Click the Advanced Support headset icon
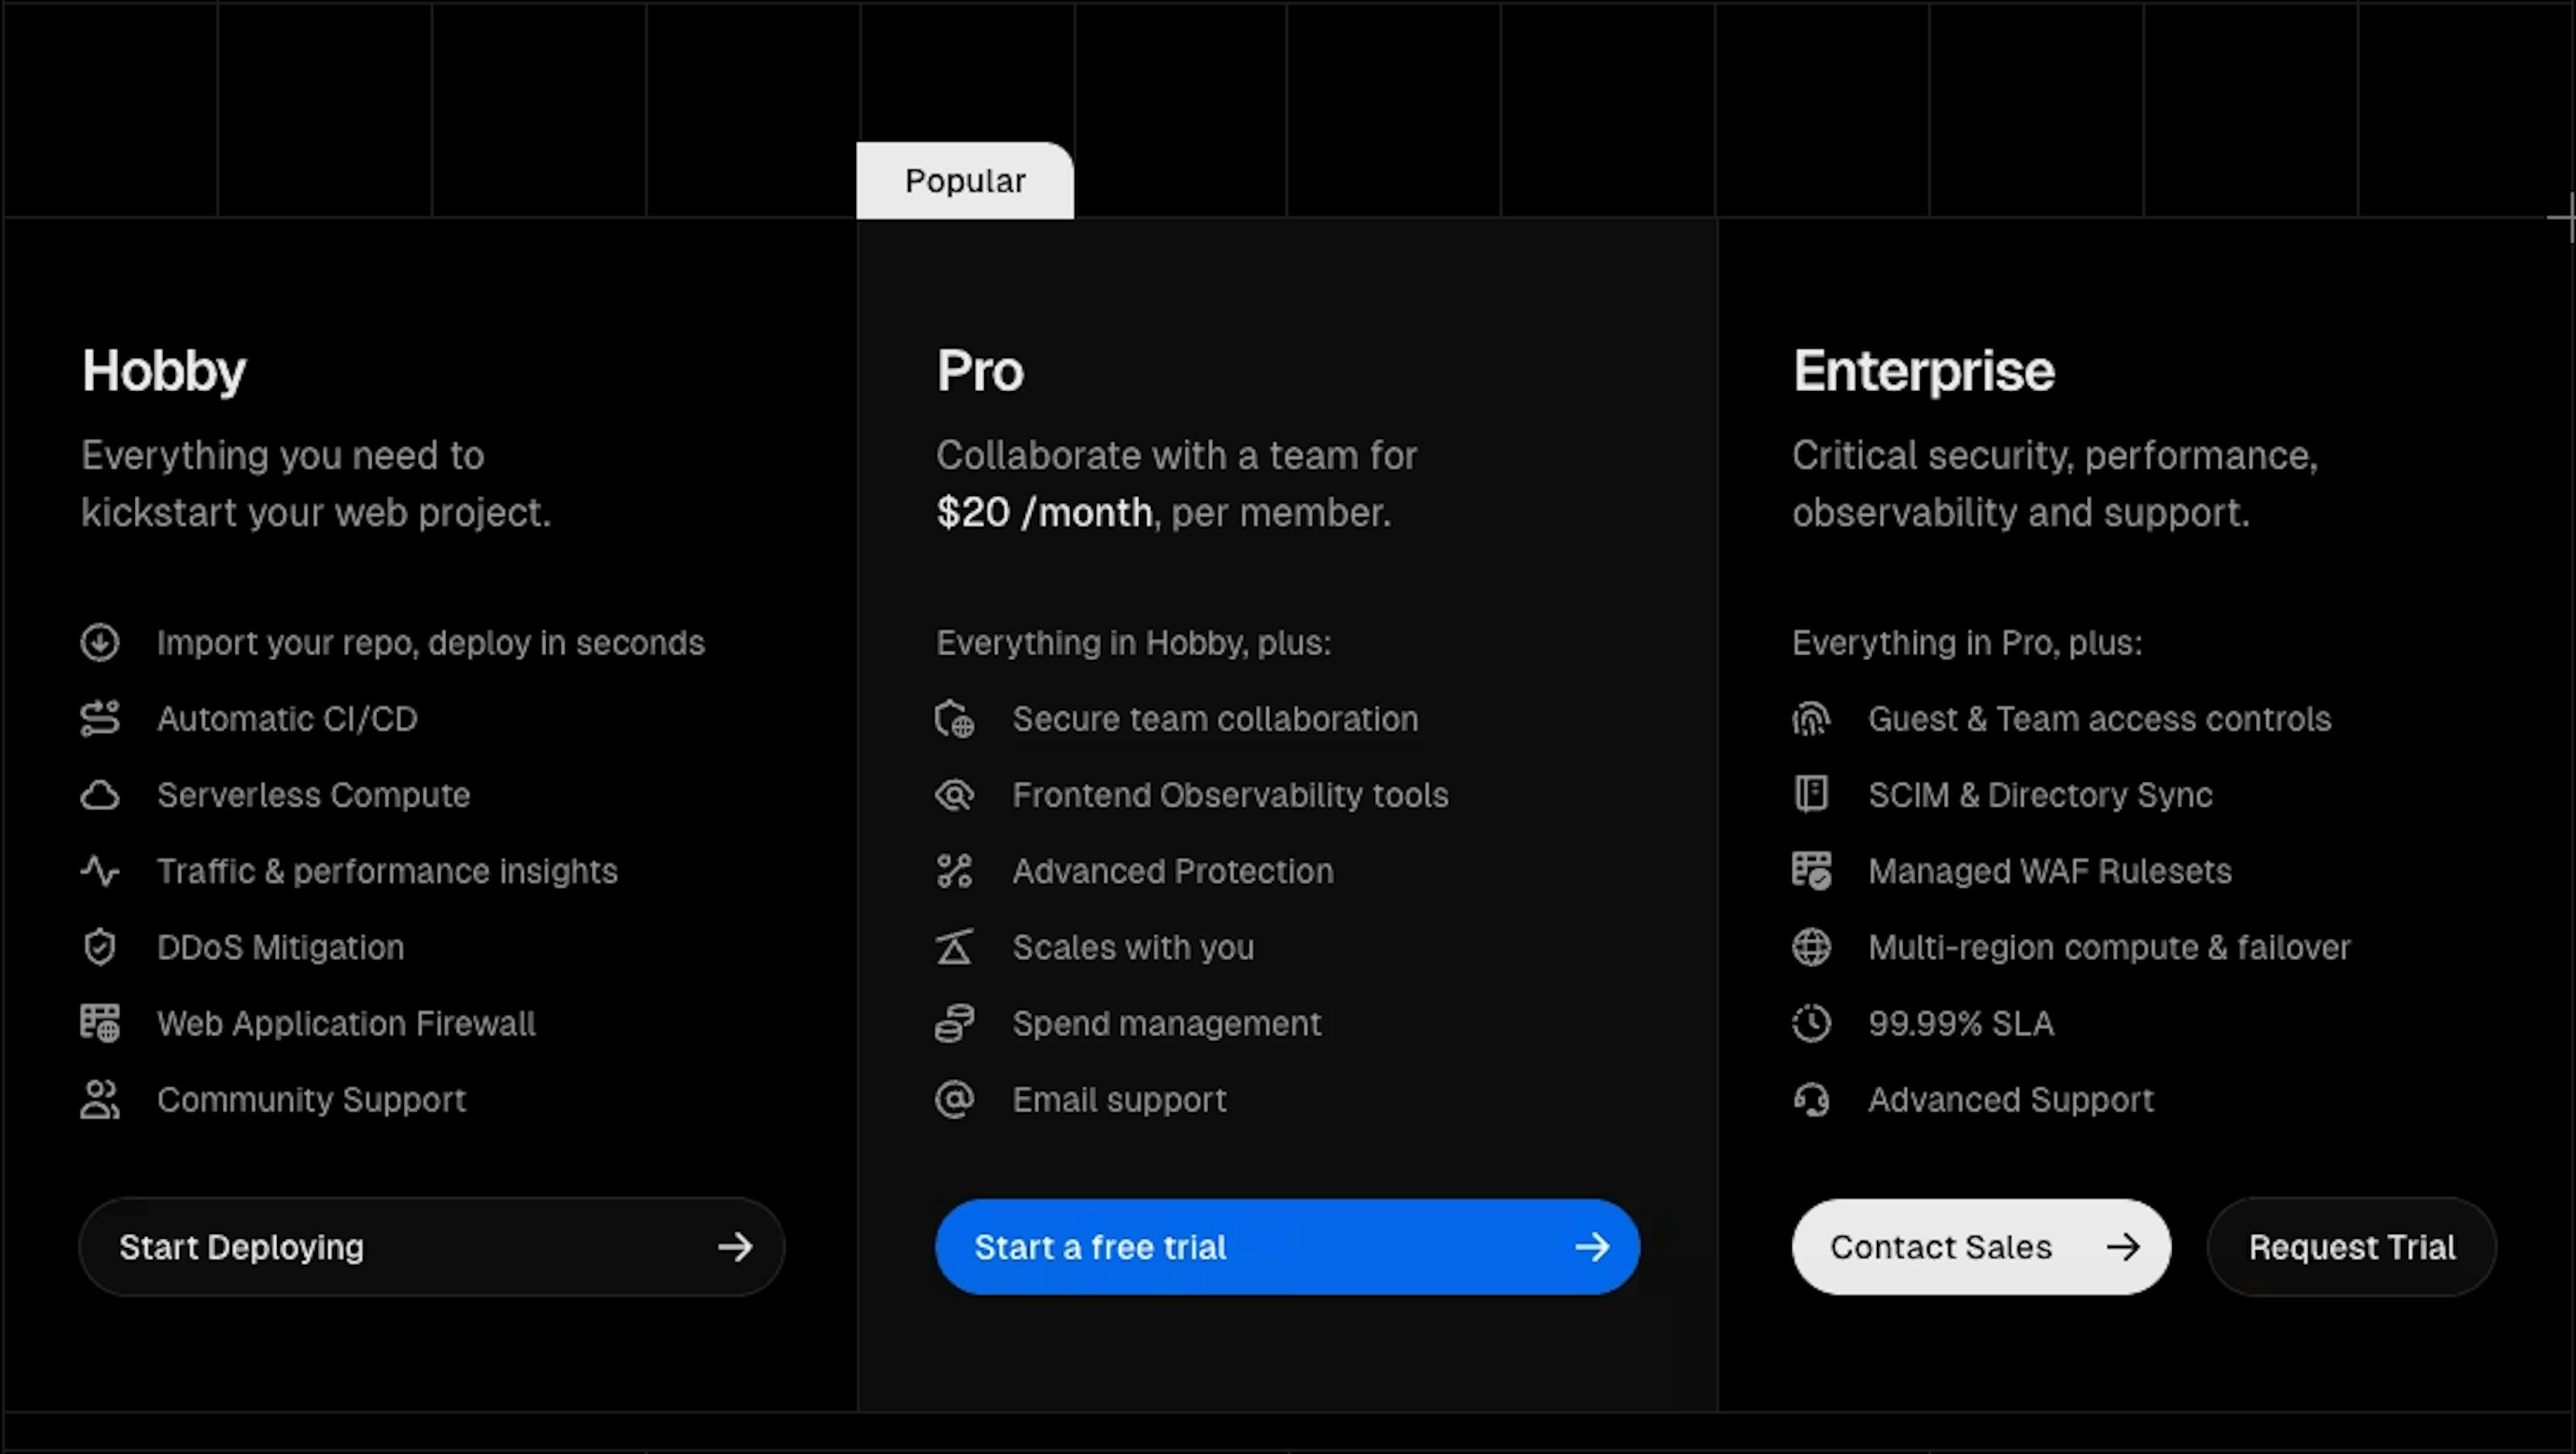 (1812, 1099)
